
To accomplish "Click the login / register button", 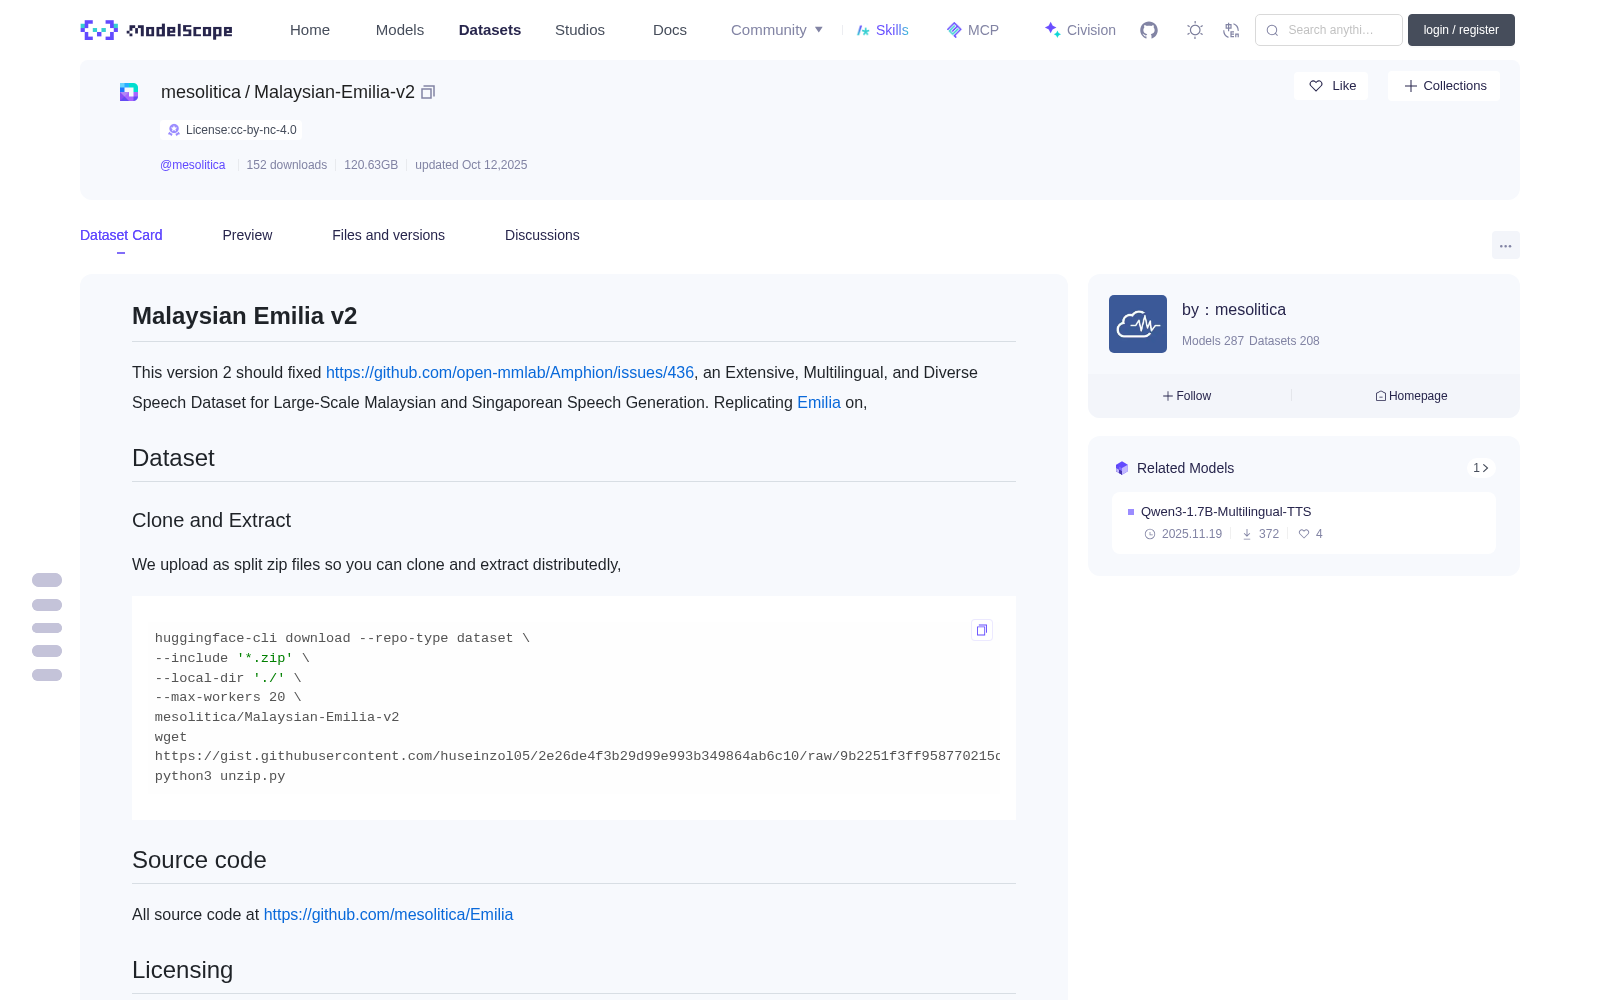I will pos(1461,30).
